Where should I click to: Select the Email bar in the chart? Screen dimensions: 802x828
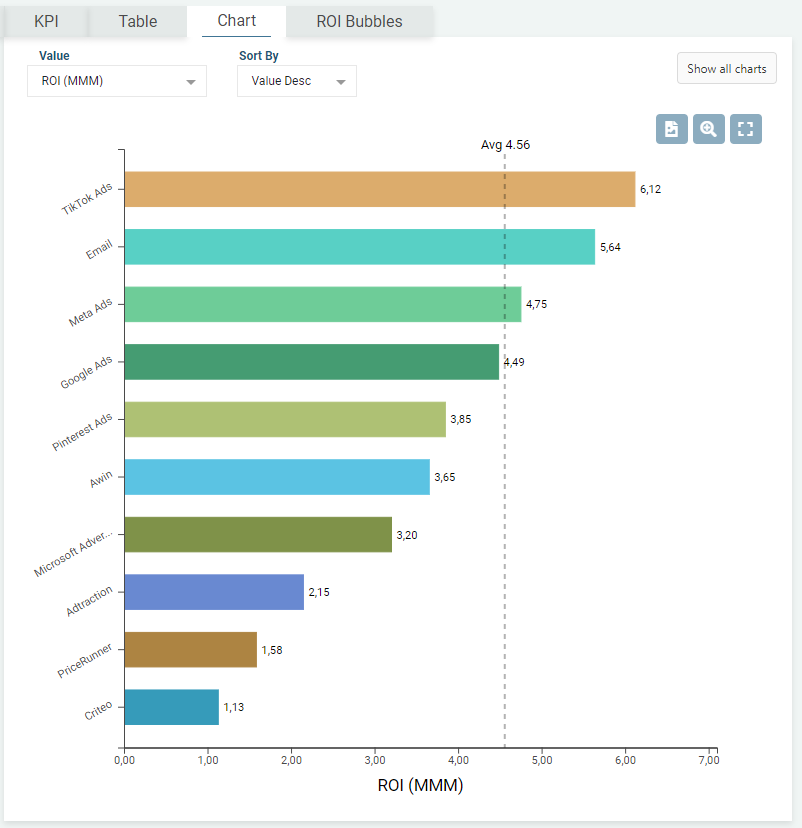coord(359,247)
